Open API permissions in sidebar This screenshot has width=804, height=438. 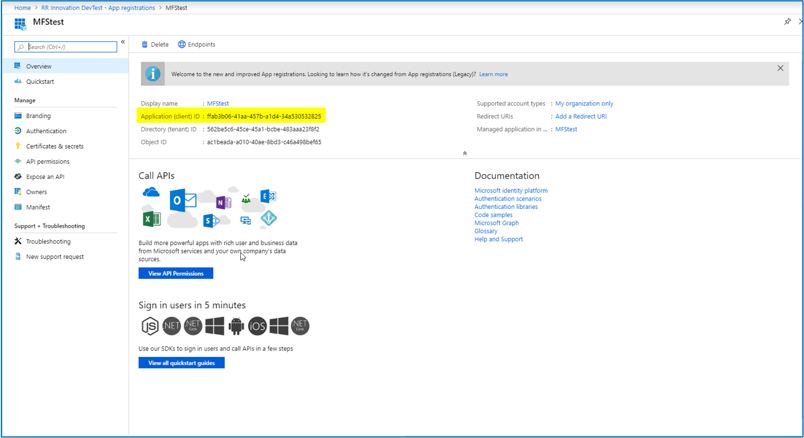pyautogui.click(x=47, y=161)
